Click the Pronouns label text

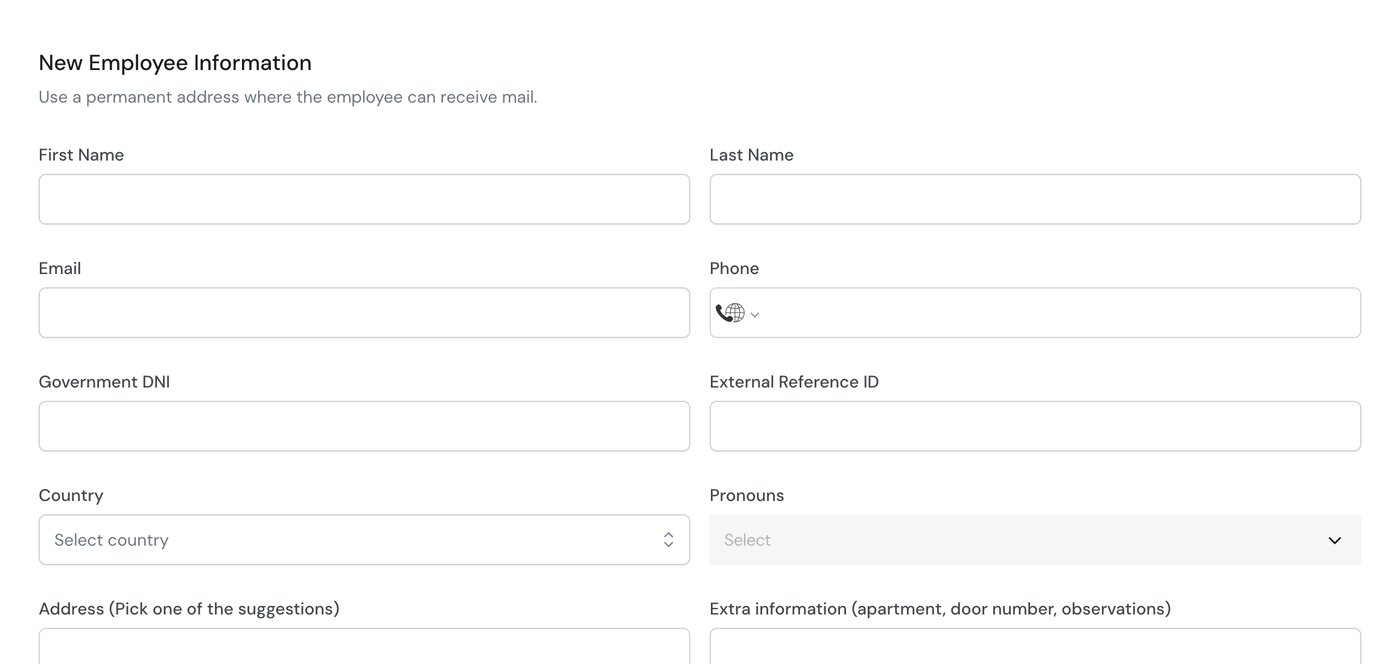pyautogui.click(x=747, y=496)
